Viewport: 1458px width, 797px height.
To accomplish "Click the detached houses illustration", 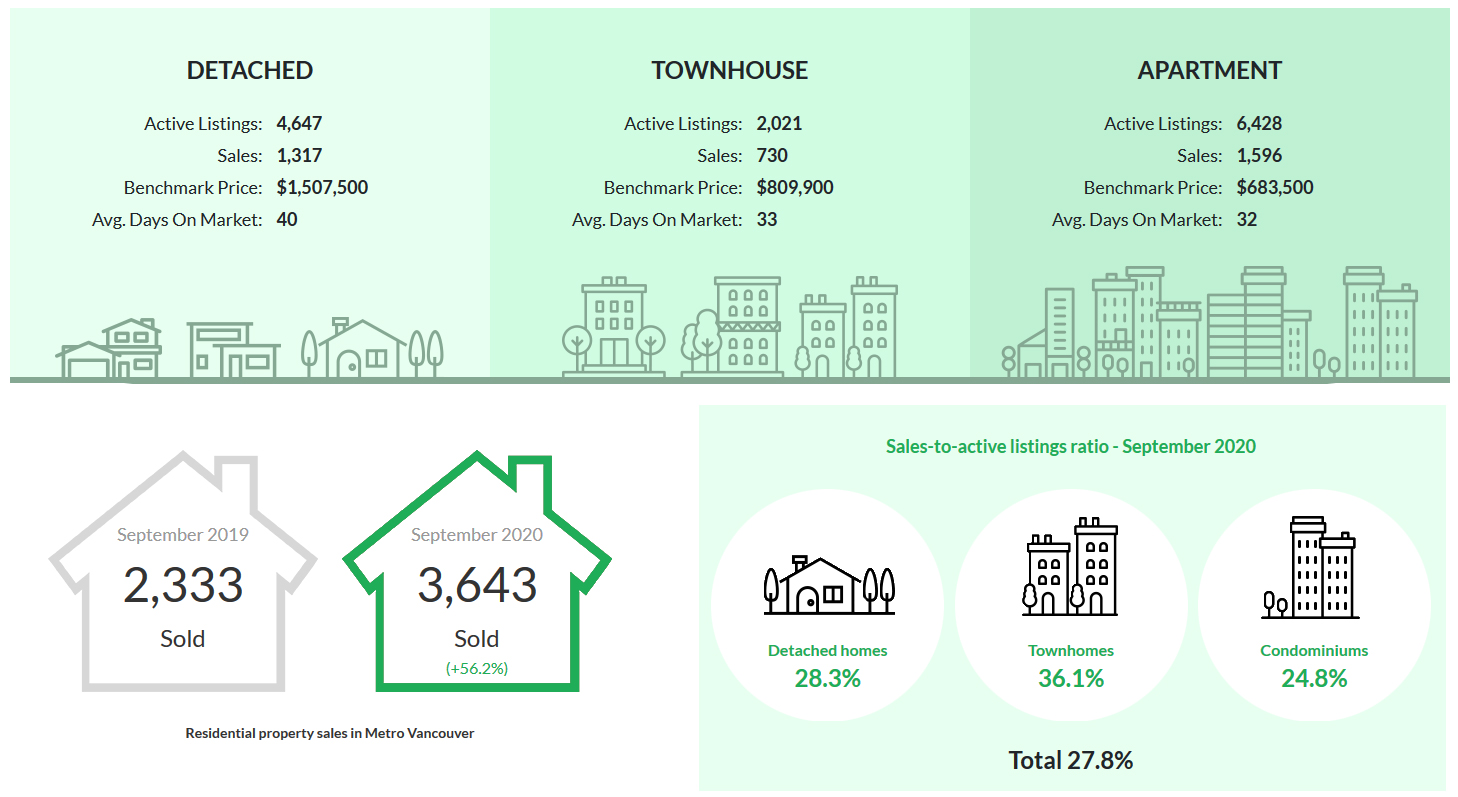I will point(249,348).
